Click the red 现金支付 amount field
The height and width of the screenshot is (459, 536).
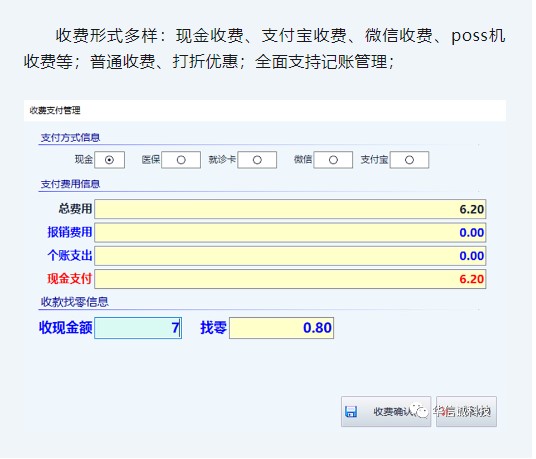pos(290,279)
